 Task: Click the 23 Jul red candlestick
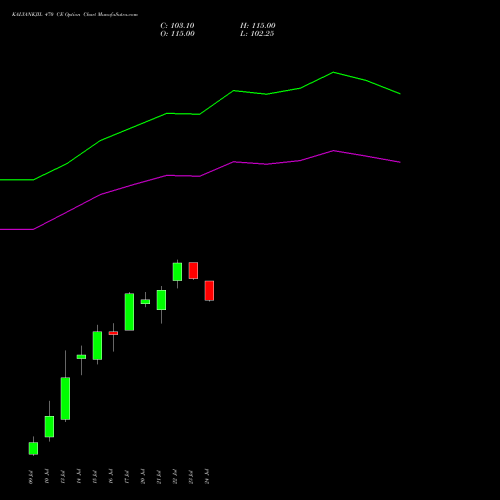(x=193, y=270)
